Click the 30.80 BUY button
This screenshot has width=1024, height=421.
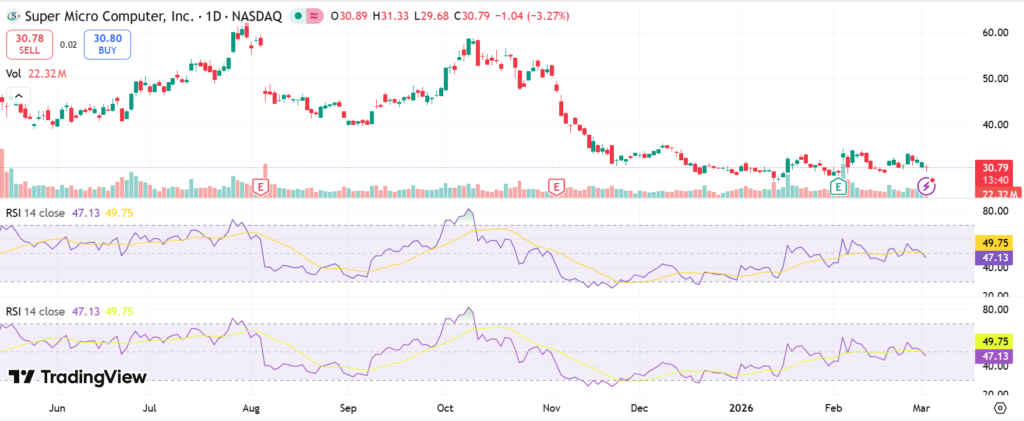click(x=107, y=44)
